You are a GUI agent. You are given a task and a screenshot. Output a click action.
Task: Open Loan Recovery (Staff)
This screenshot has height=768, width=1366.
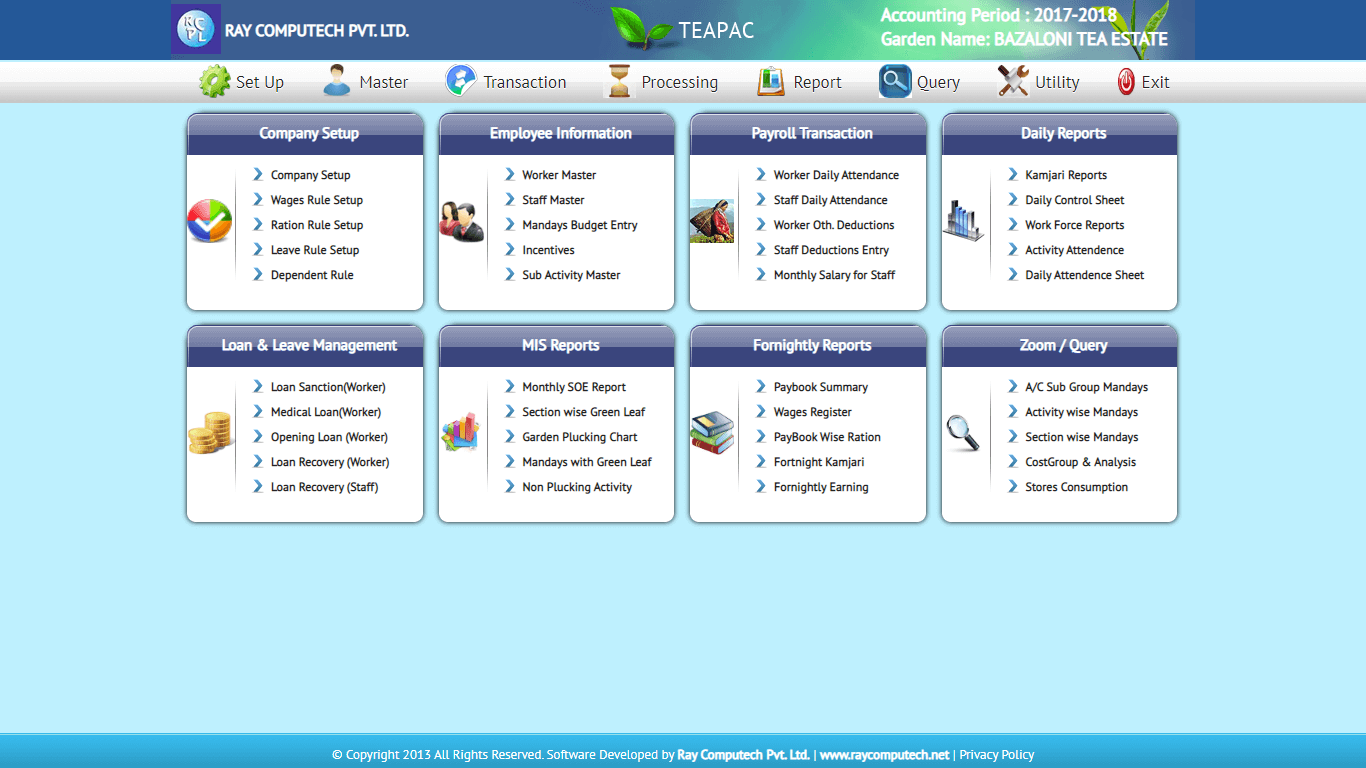(x=325, y=487)
